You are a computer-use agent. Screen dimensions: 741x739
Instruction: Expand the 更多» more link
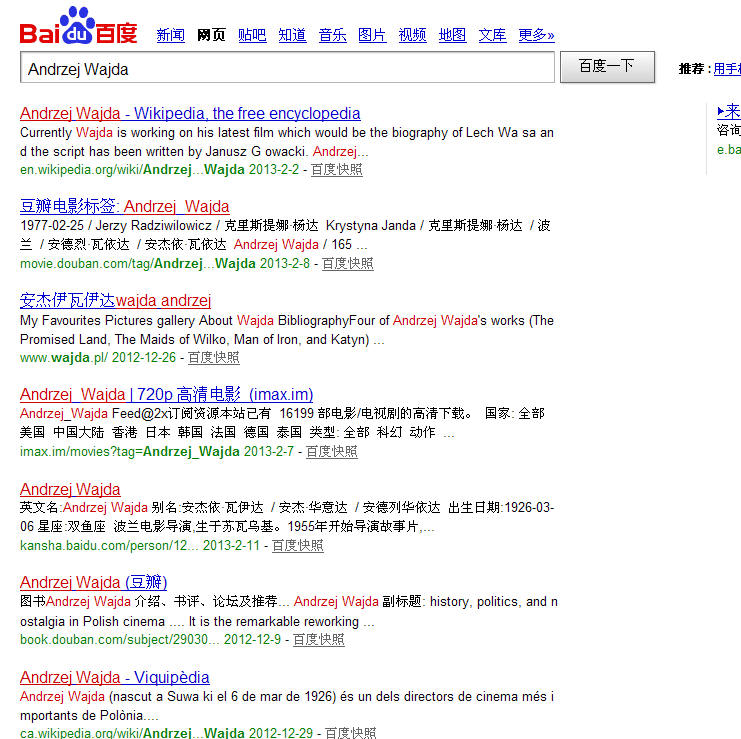(x=536, y=35)
